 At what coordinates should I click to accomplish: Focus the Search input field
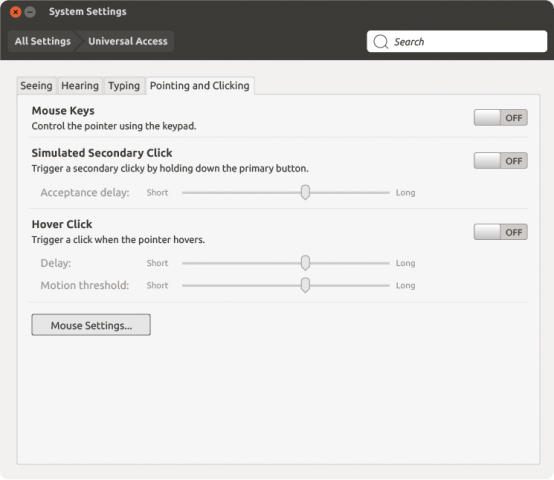coord(457,41)
